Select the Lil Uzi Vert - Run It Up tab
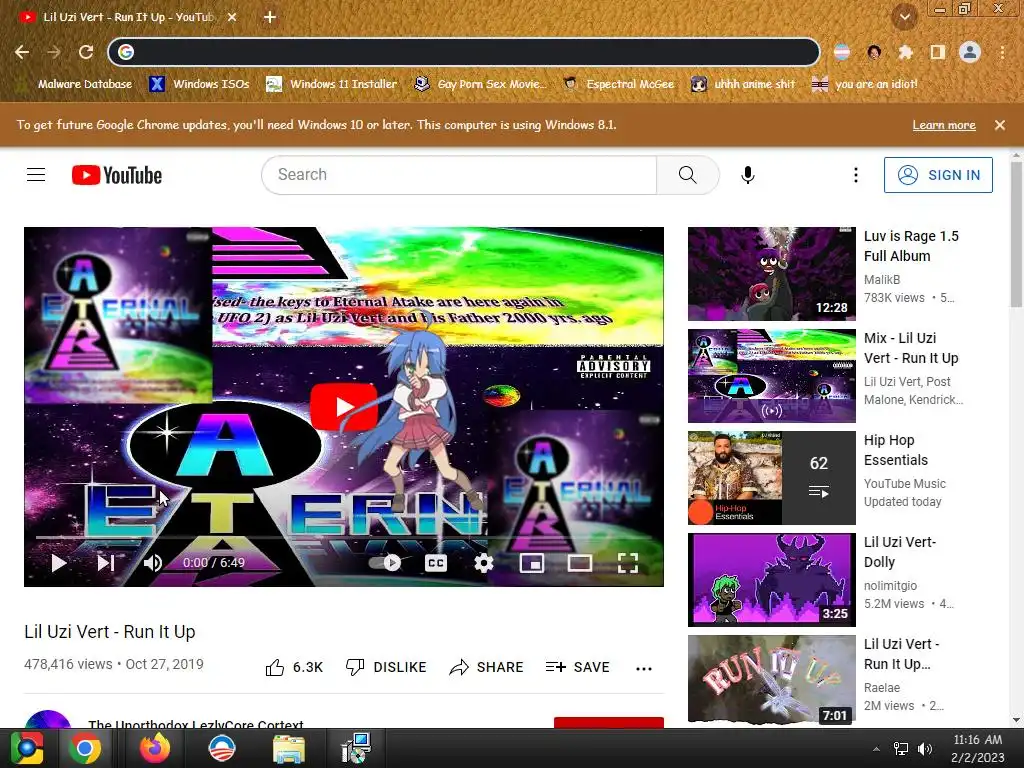Viewport: 1024px width, 768px height. click(128, 17)
